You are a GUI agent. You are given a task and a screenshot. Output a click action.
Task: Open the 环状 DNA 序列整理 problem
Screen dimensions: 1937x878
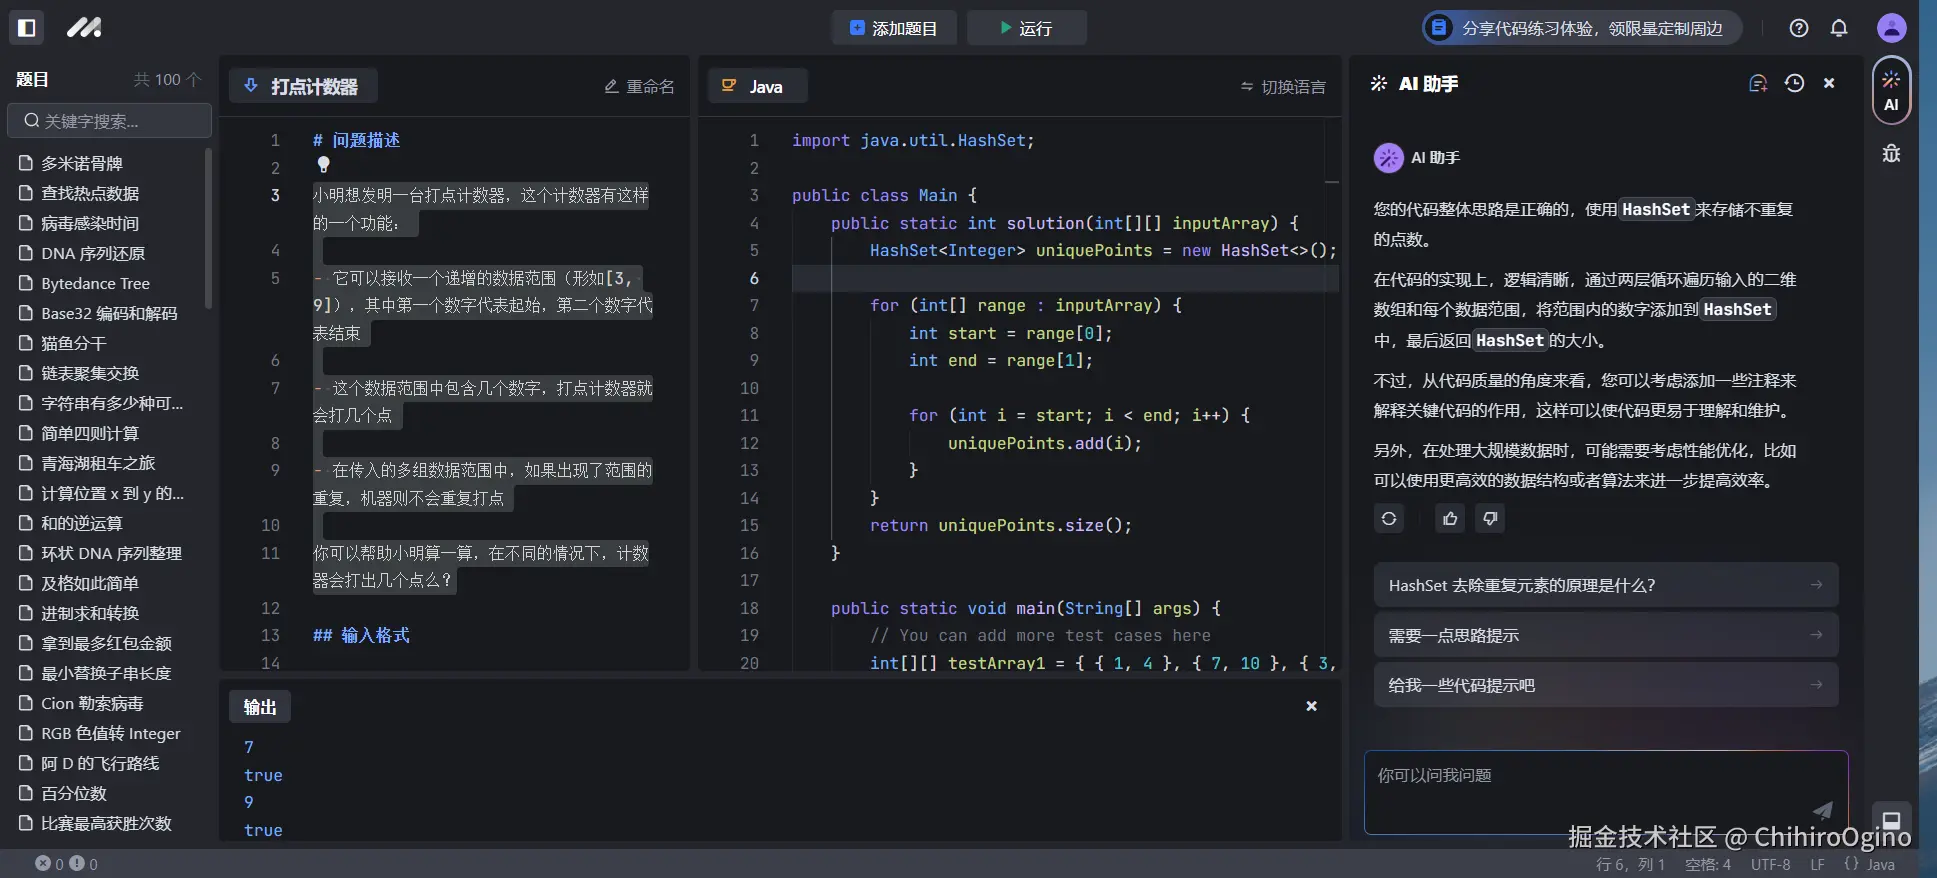click(108, 553)
